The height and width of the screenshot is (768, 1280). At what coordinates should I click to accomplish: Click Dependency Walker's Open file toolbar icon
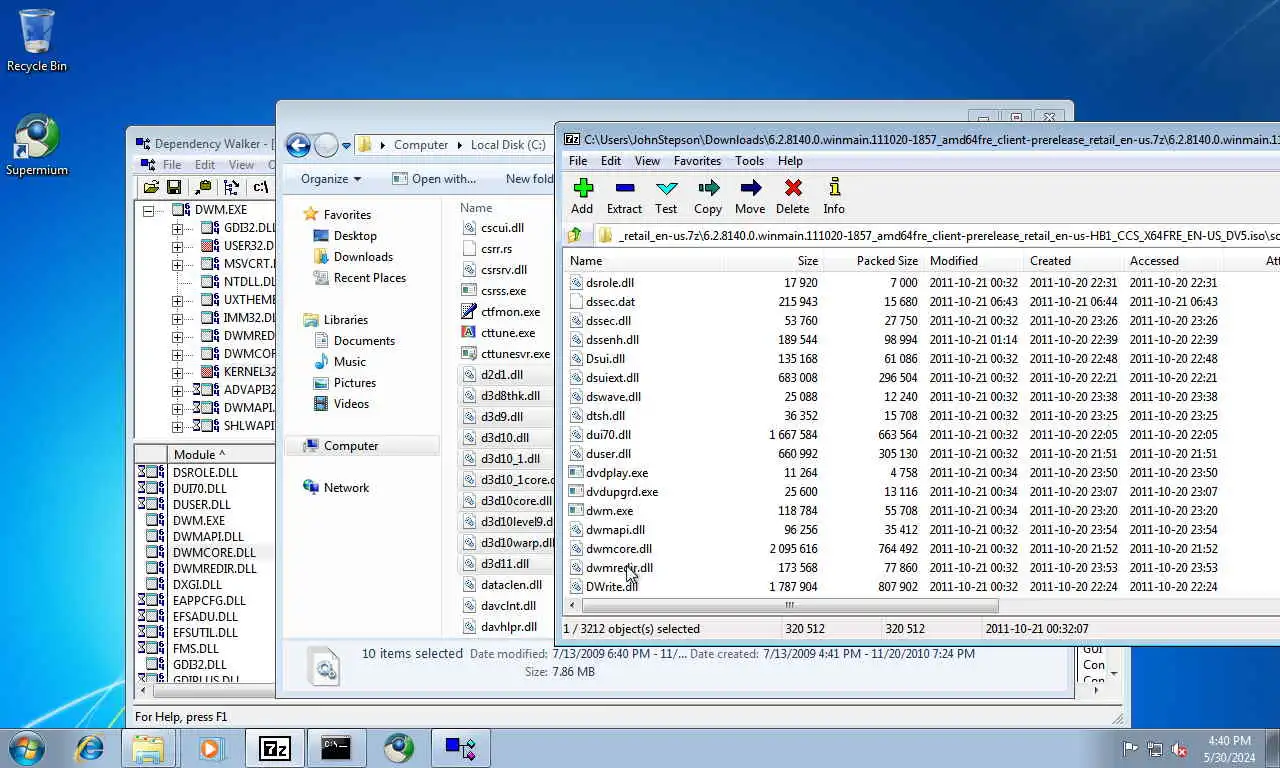151,187
